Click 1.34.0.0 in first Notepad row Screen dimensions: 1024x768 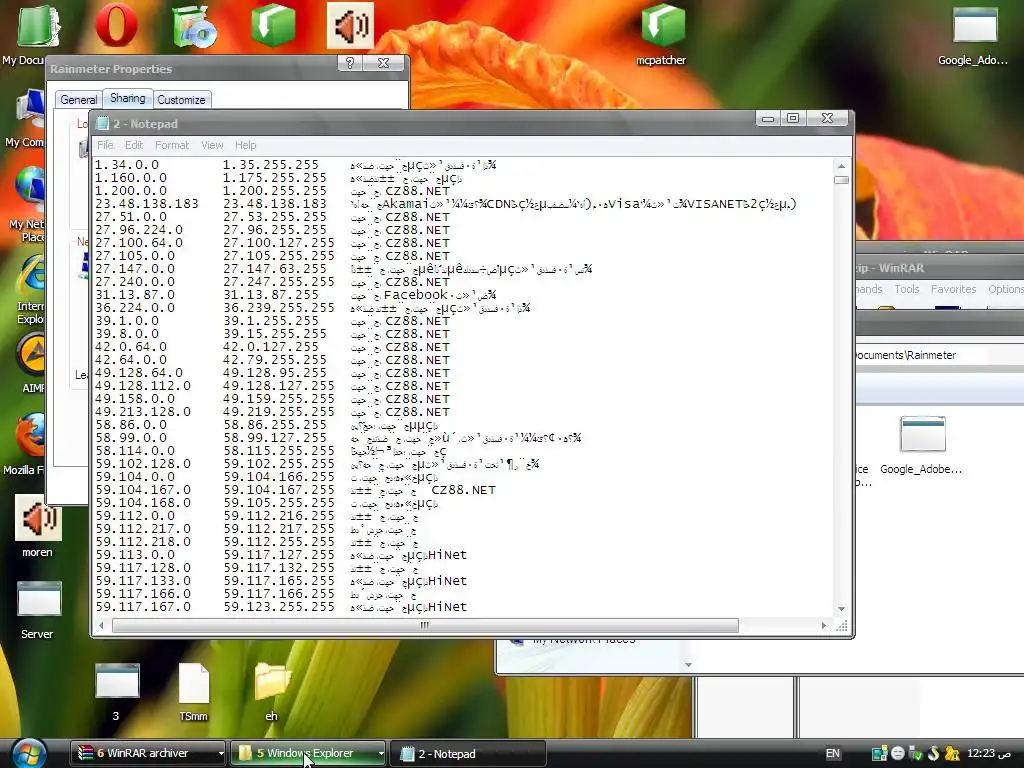[x=127, y=165]
